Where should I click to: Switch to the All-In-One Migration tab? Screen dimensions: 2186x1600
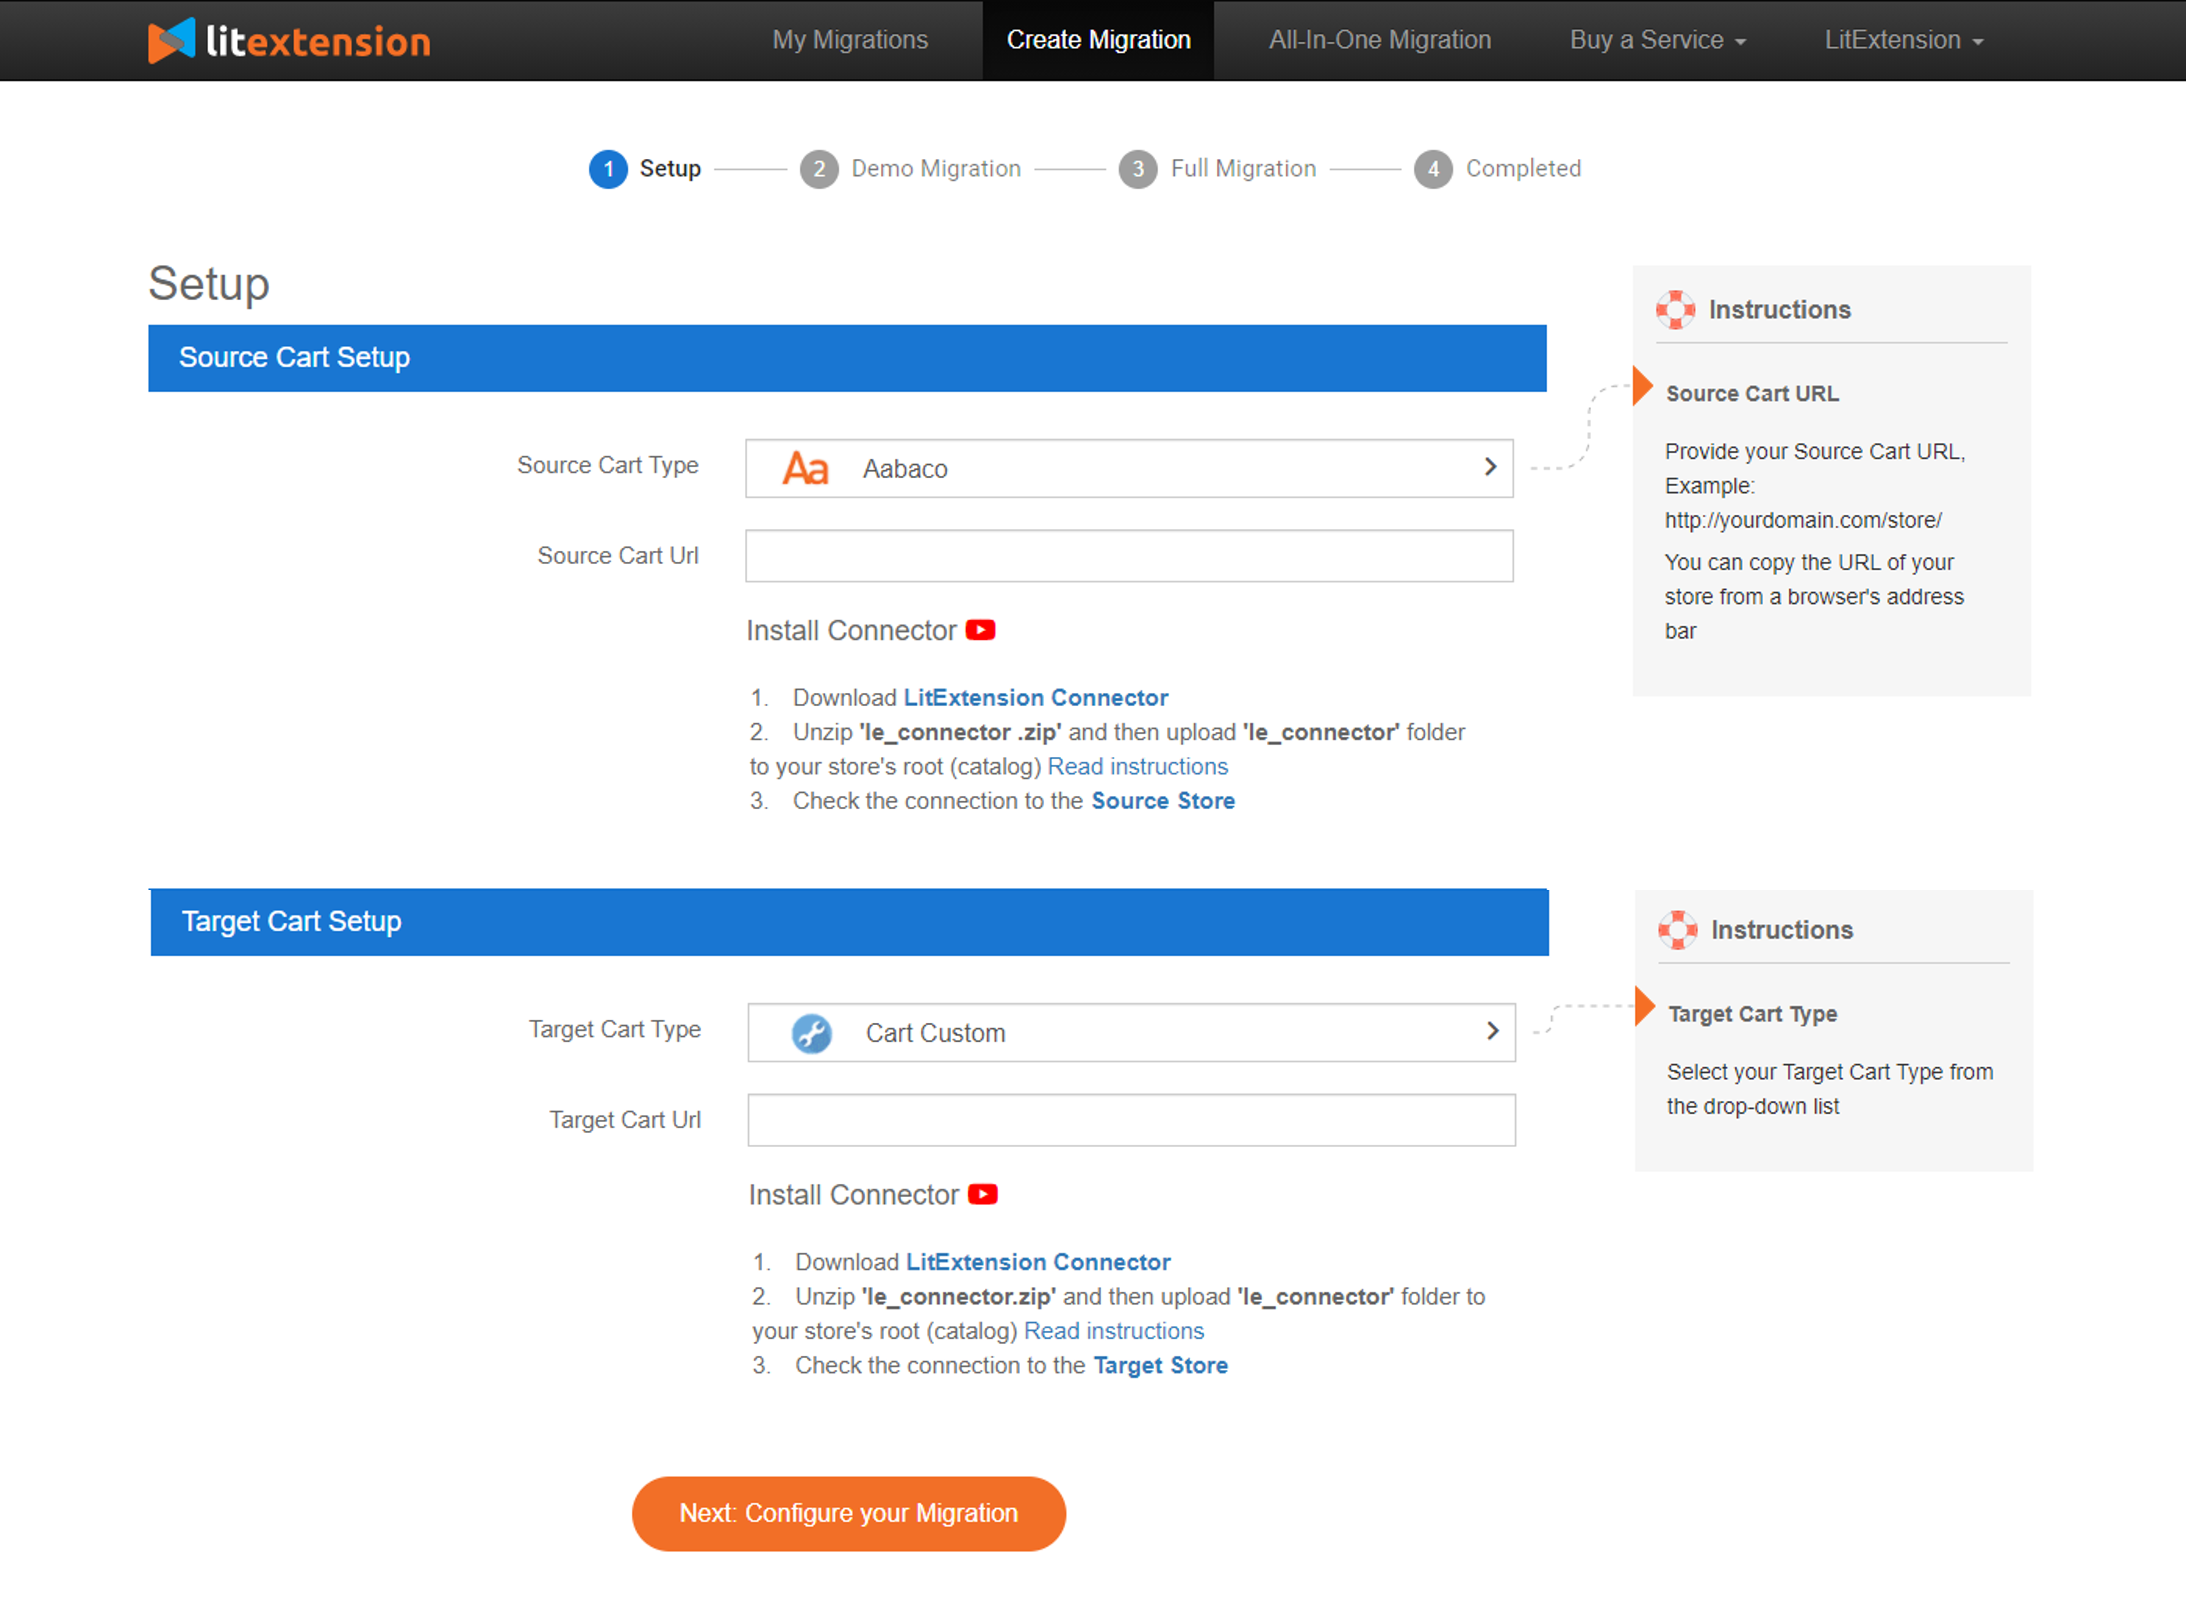click(x=1376, y=39)
